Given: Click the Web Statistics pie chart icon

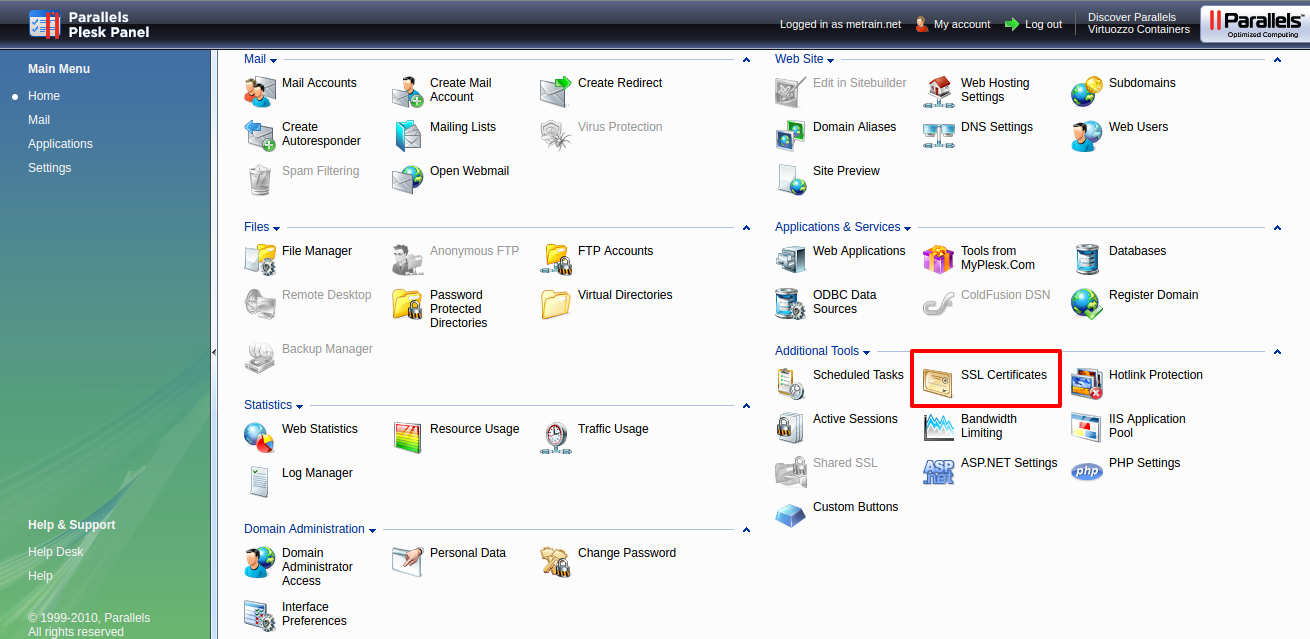Looking at the screenshot, I should point(260,437).
